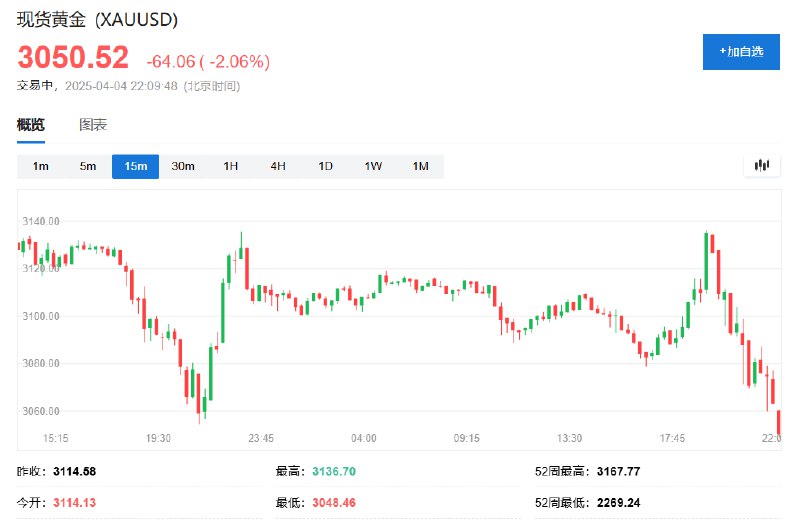Click the 19:30 time axis label

(158, 438)
